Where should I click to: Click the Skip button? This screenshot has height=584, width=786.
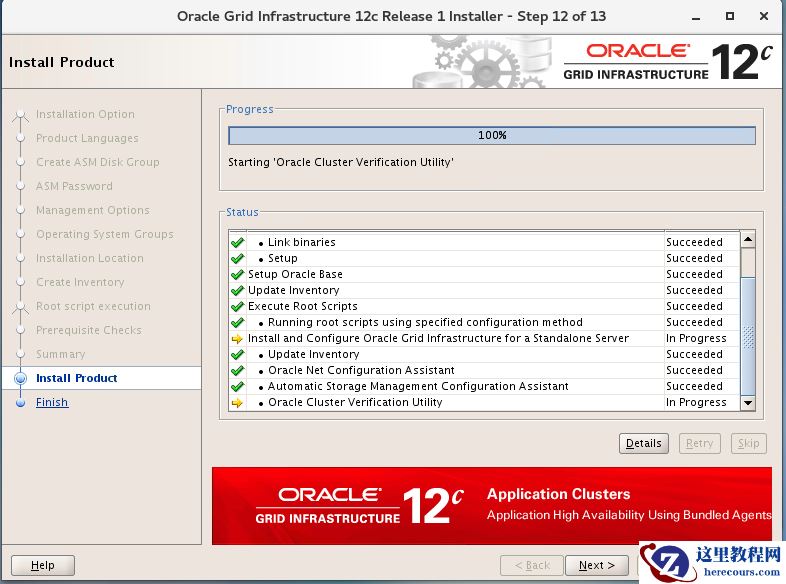coord(748,443)
